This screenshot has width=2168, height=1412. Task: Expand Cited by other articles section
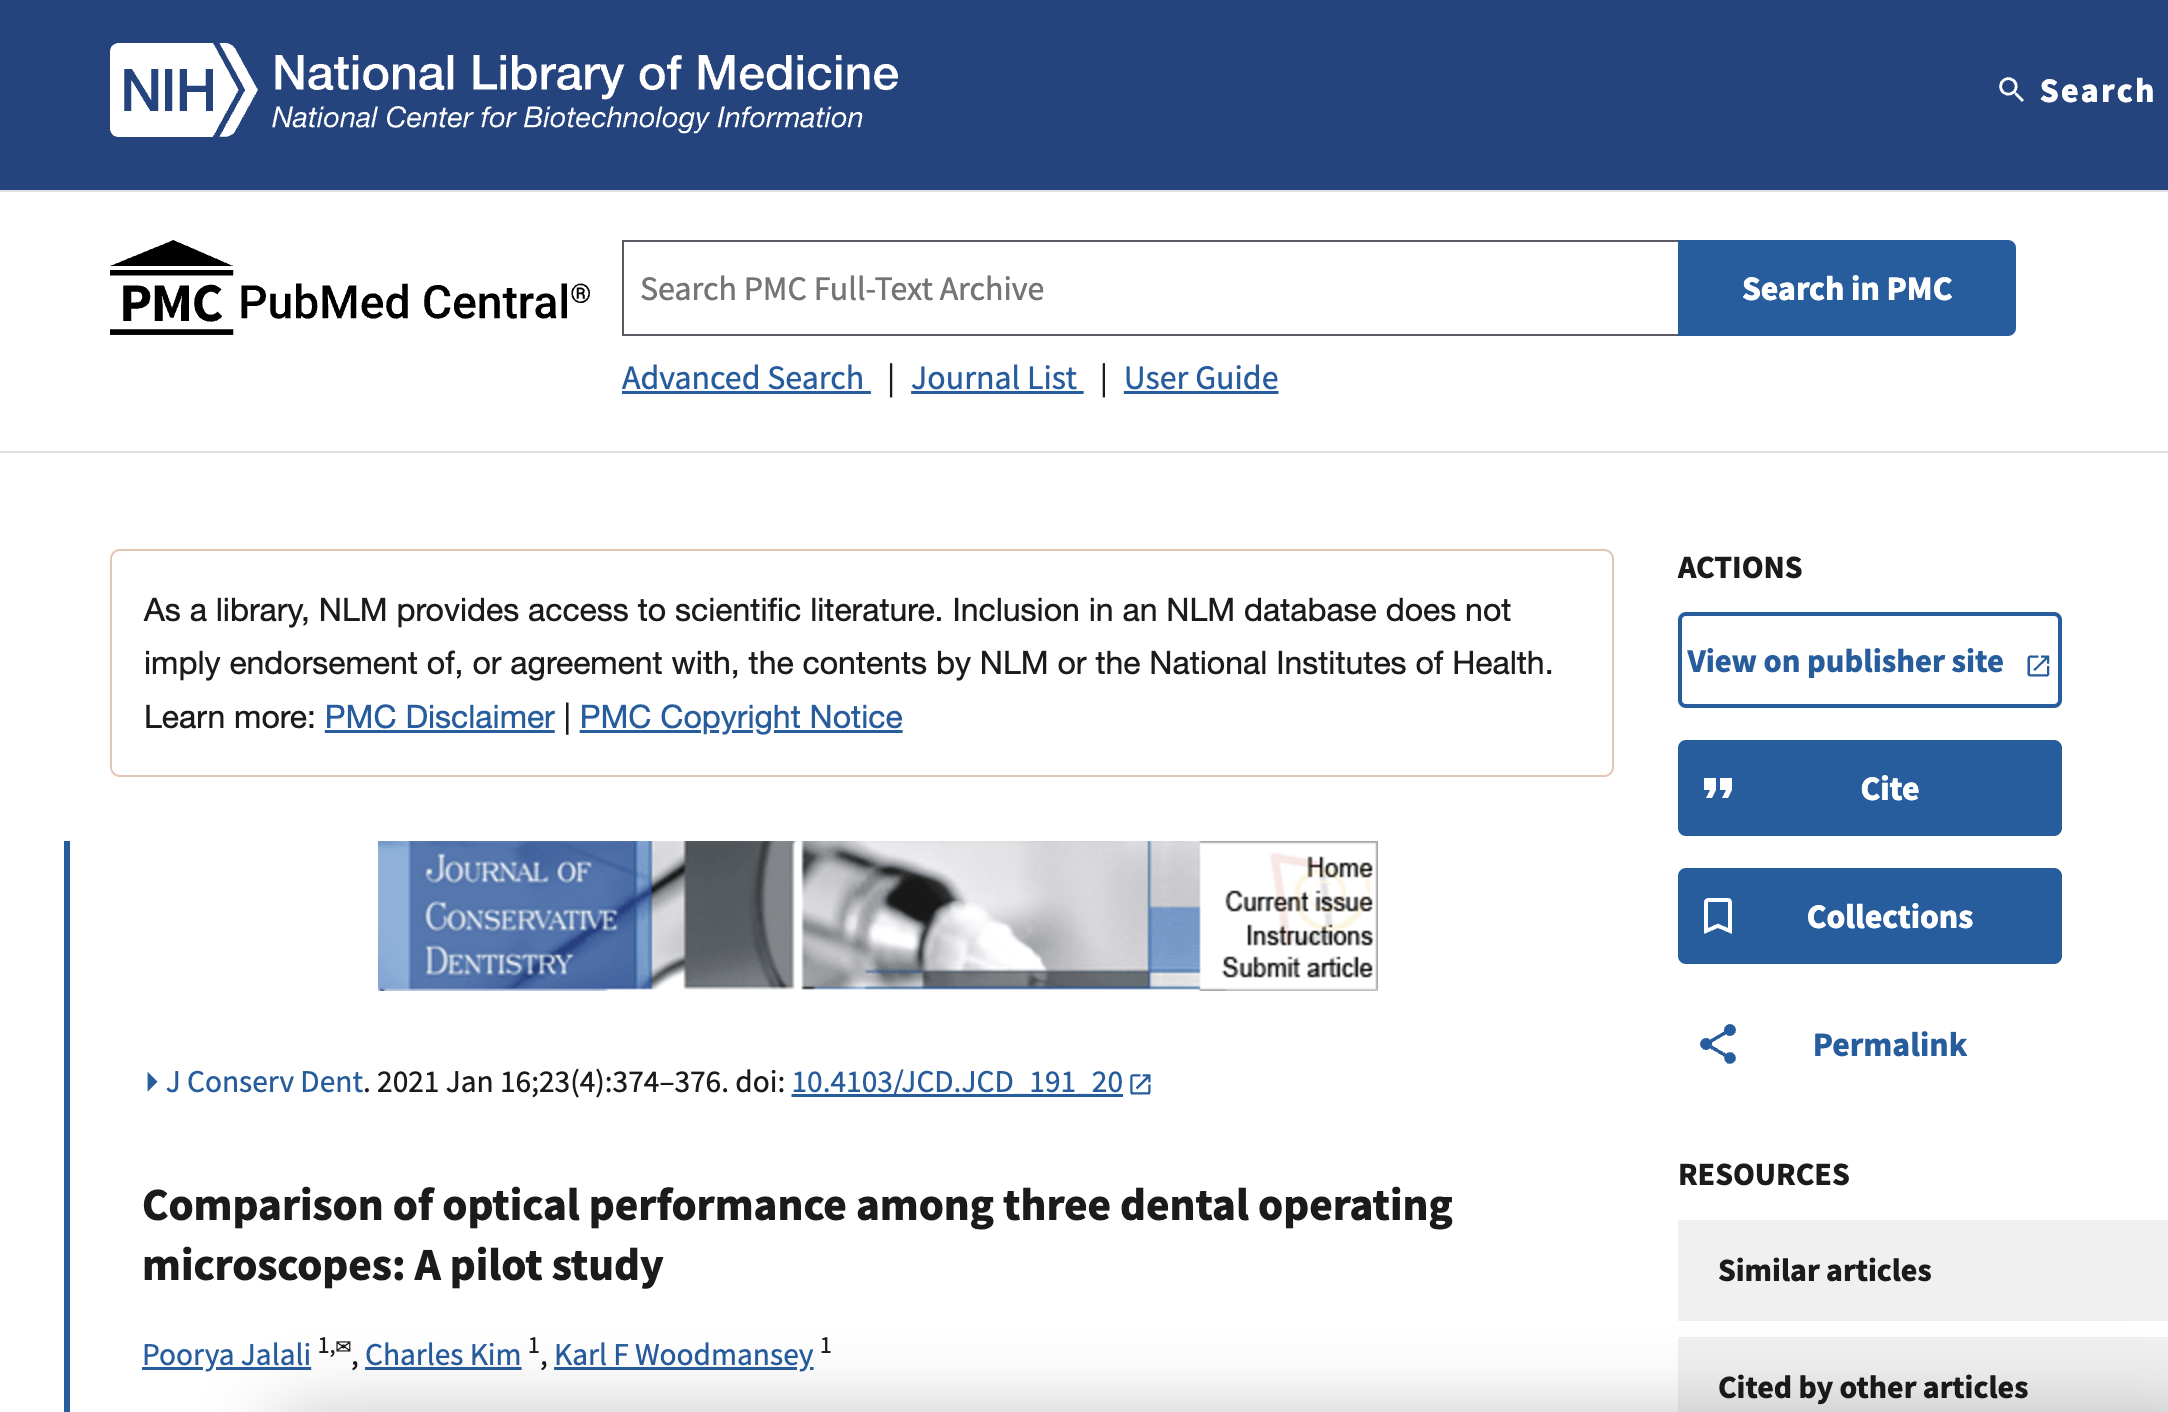[x=1872, y=1386]
